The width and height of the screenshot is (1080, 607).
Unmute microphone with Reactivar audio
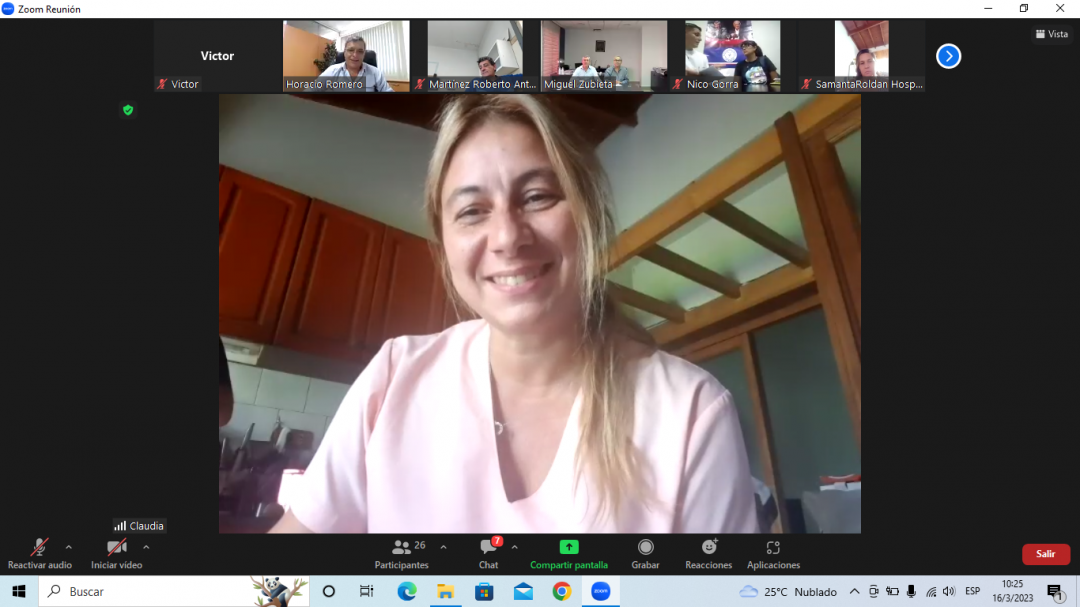[39, 554]
